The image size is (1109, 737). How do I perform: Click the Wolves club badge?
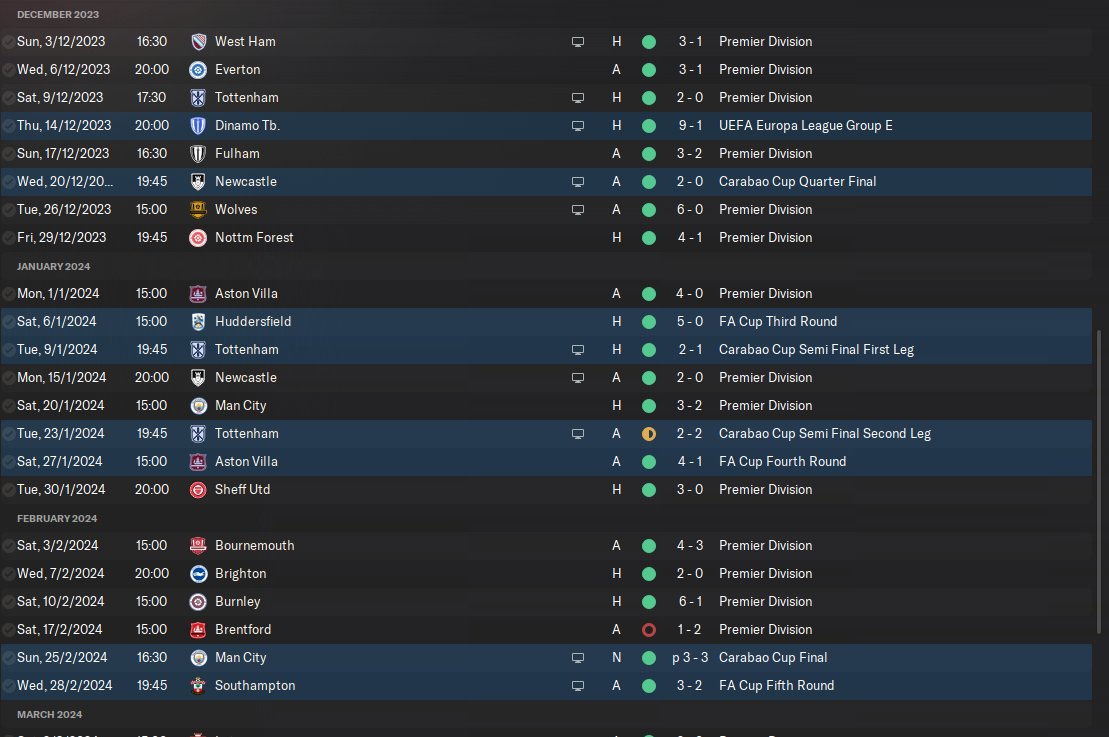tap(198, 210)
